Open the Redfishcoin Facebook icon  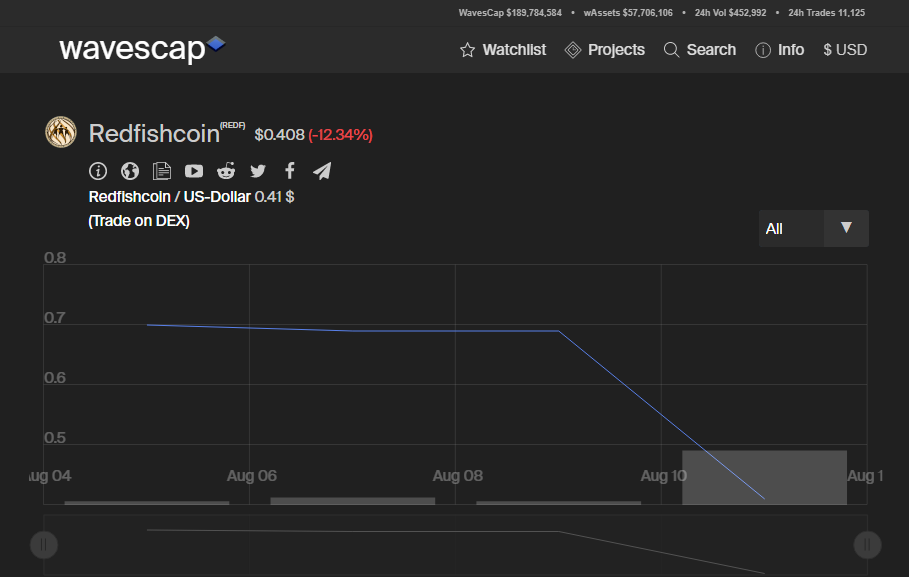290,170
